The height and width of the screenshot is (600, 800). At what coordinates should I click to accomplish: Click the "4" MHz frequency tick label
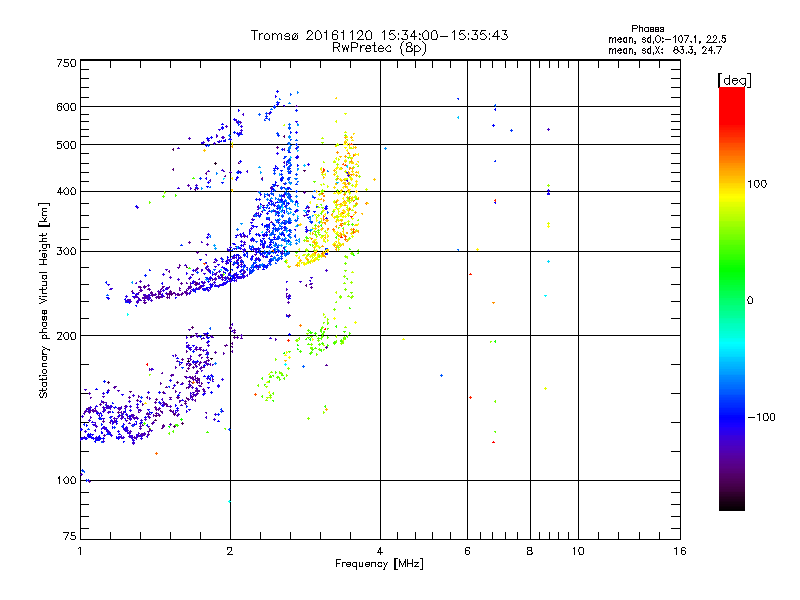pos(380,551)
